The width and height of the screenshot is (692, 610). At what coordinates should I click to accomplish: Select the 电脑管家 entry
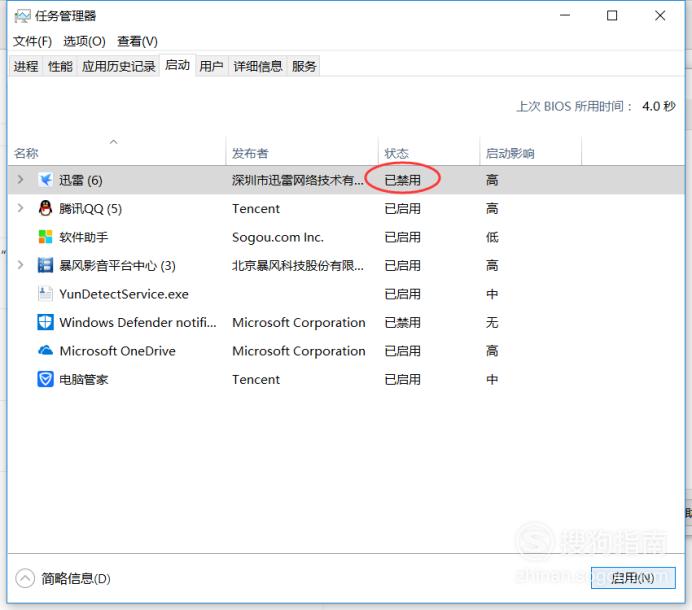[83, 379]
